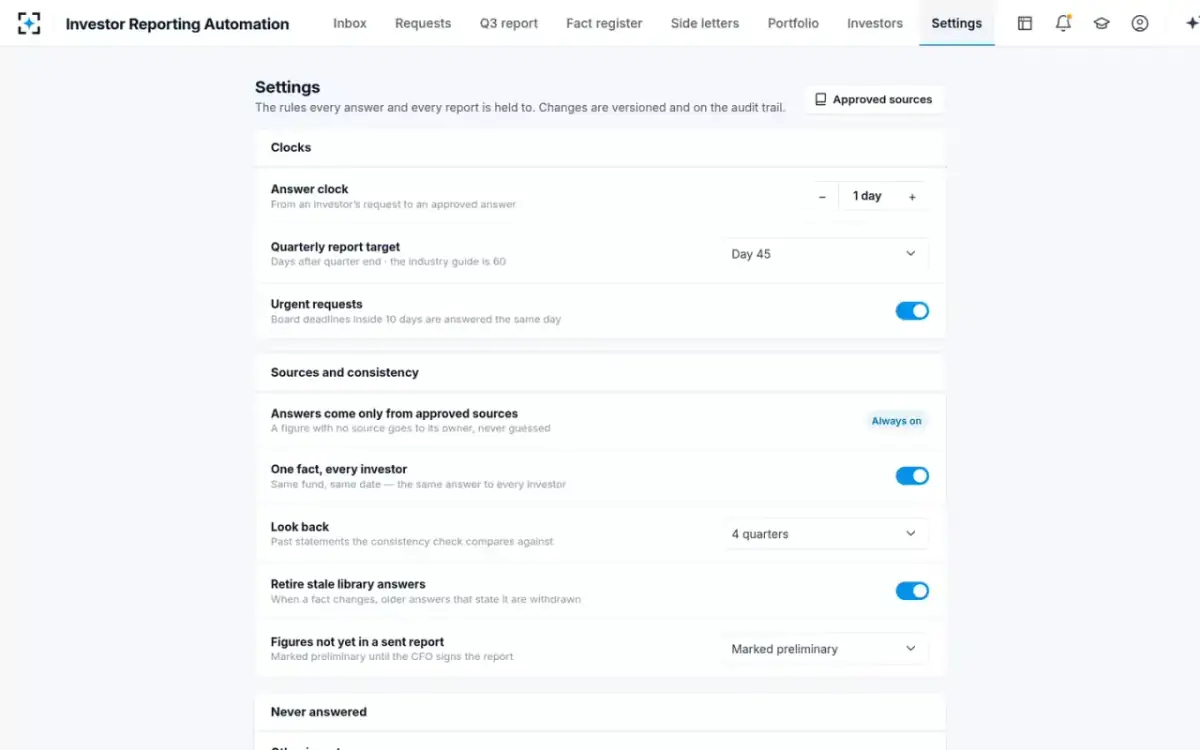Click the "One fact, every investor" label
Viewport: 1200px width, 750px height.
pos(339,469)
